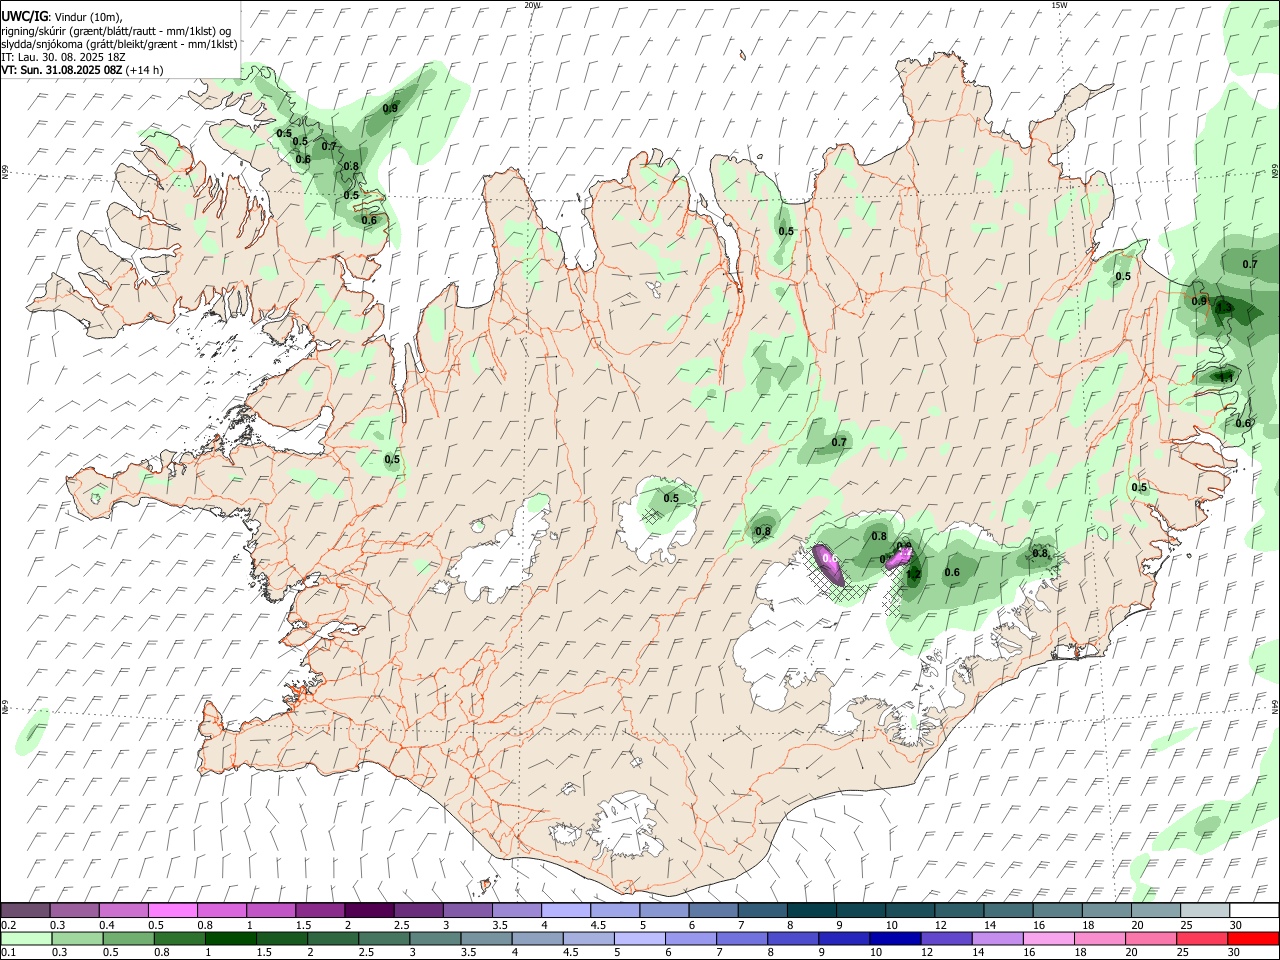Click the upper legend number 1.5
The image size is (1280, 960).
pos(304,925)
